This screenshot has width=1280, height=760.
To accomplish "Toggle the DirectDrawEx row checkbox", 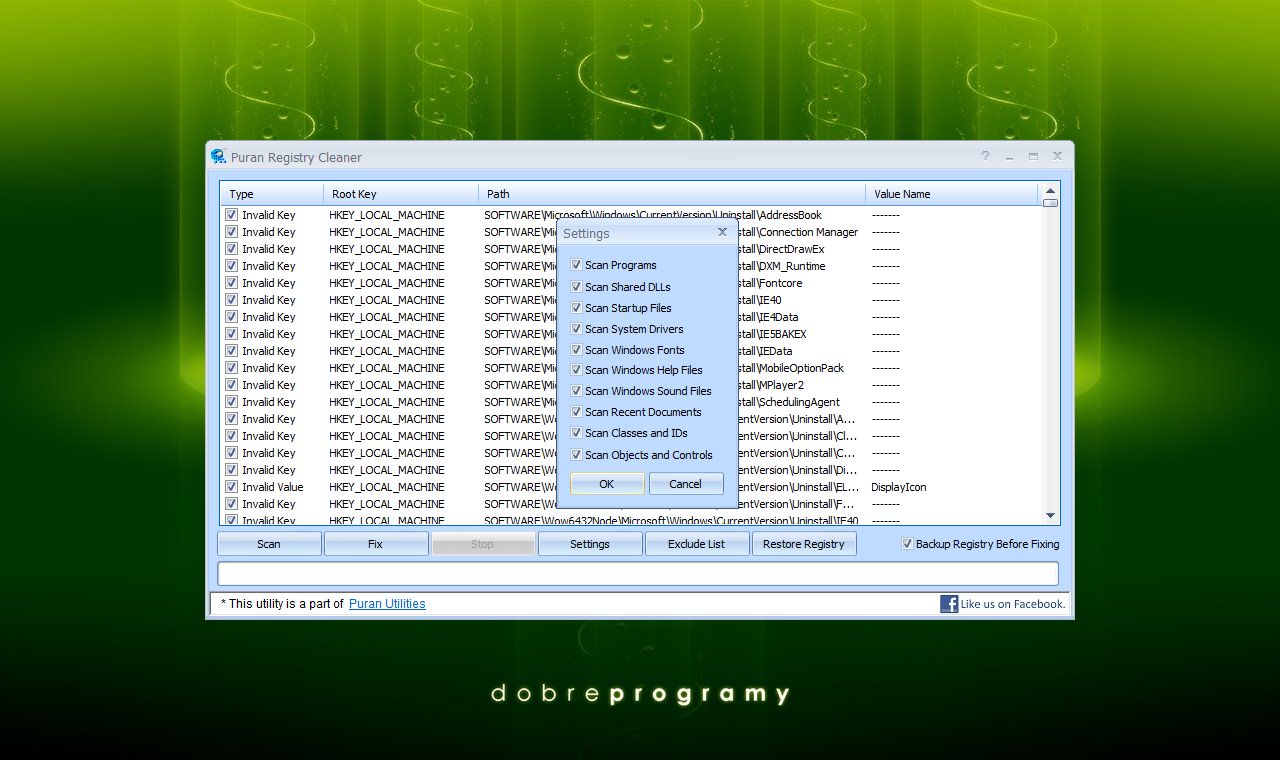I will point(231,249).
